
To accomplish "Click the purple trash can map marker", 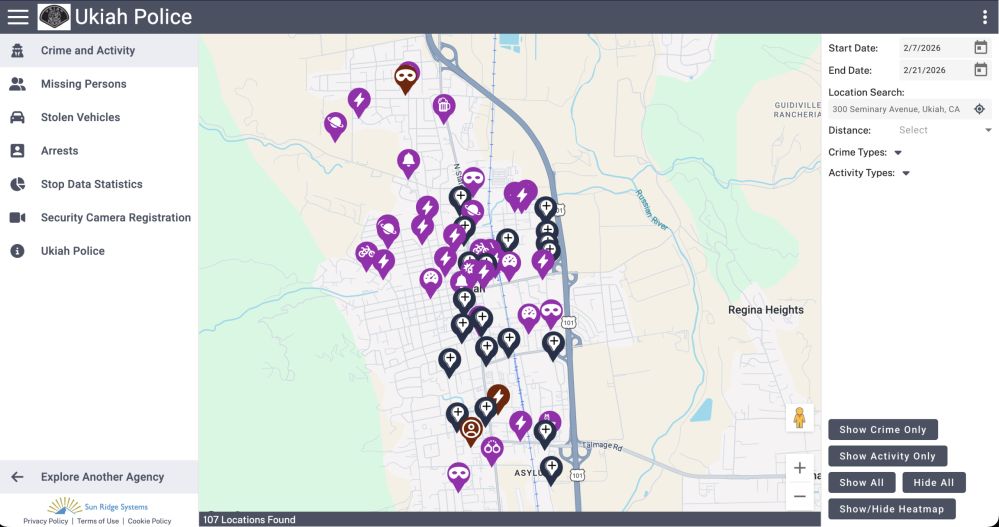I will tap(443, 106).
